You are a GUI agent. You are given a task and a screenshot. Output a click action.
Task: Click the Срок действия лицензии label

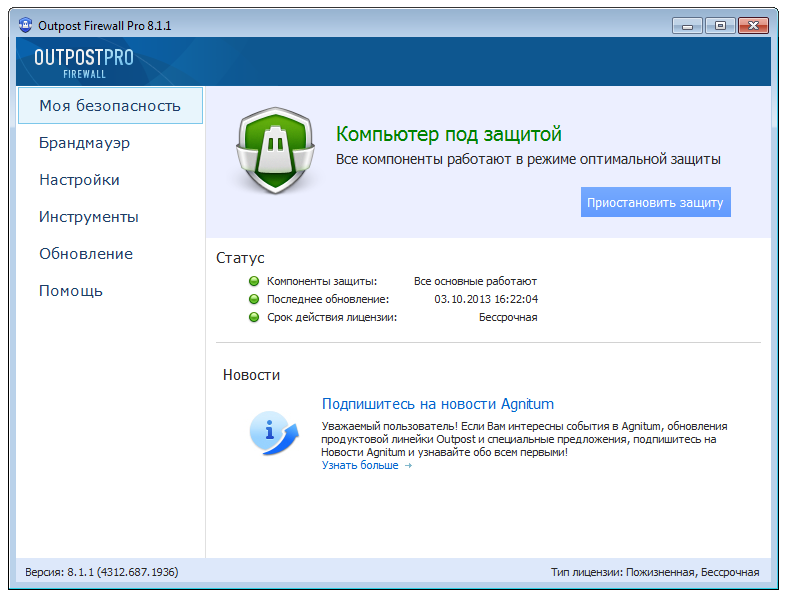pos(332,317)
